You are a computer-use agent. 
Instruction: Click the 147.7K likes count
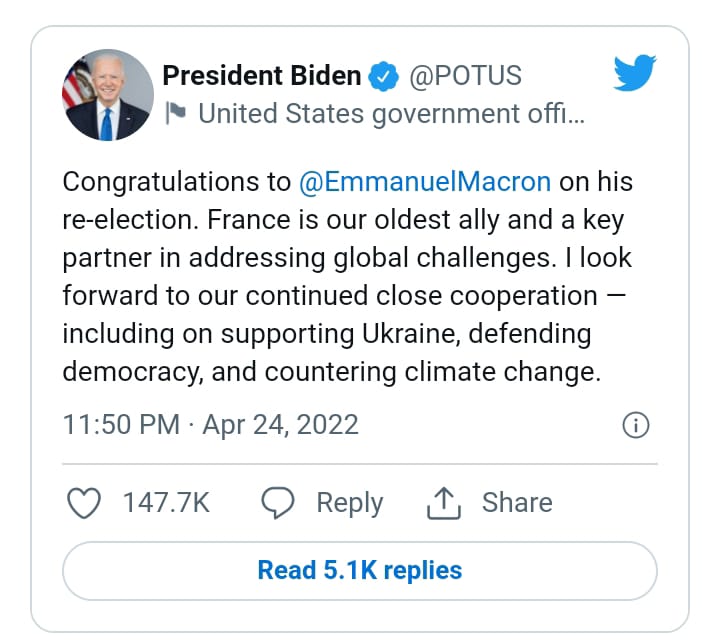tap(166, 503)
